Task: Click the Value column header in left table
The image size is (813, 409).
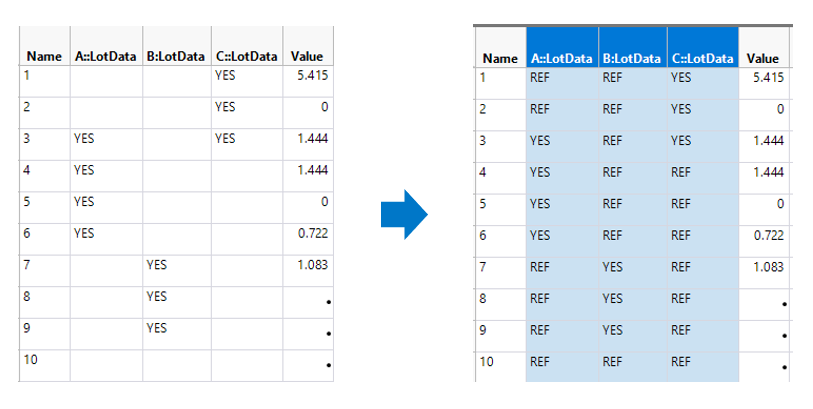Action: 307,56
